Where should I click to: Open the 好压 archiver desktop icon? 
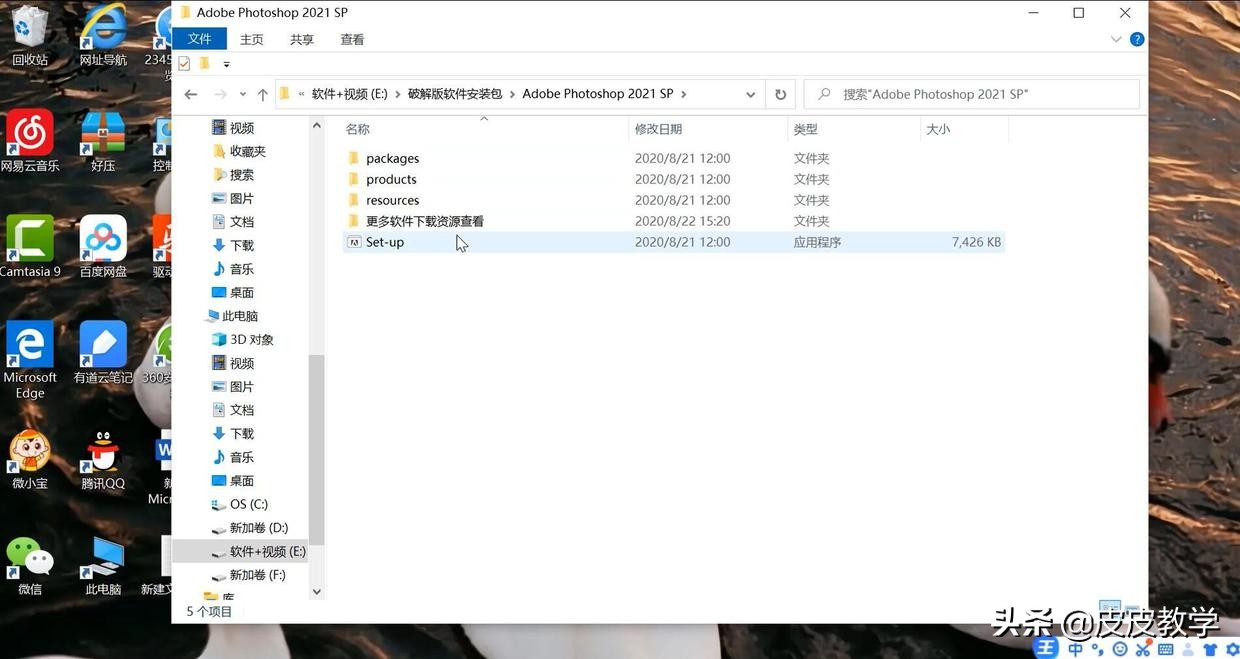coord(103,142)
